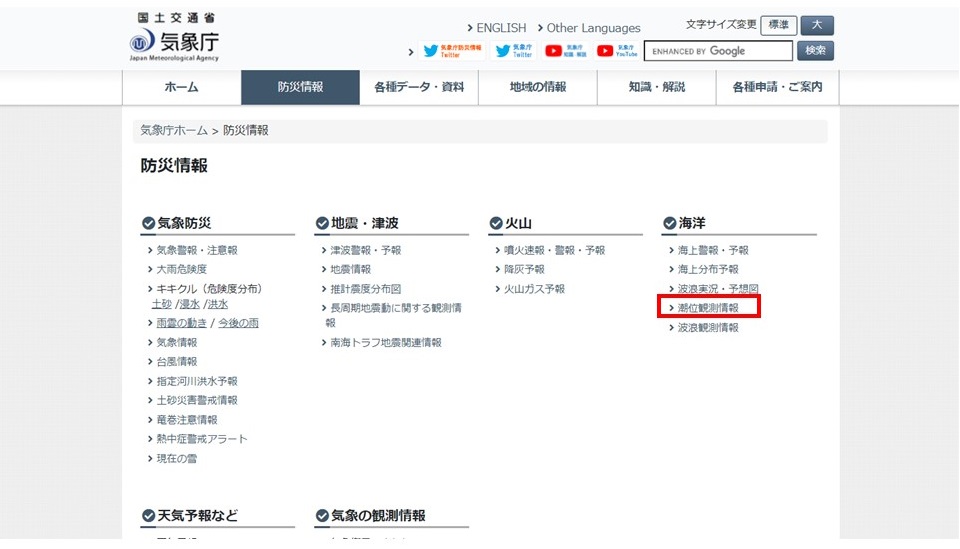960x549 pixels.
Task: Open 雨雲の動き link
Action: [x=181, y=323]
